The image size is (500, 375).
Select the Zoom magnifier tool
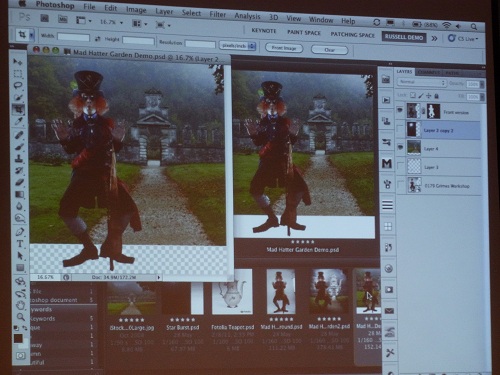click(x=21, y=317)
